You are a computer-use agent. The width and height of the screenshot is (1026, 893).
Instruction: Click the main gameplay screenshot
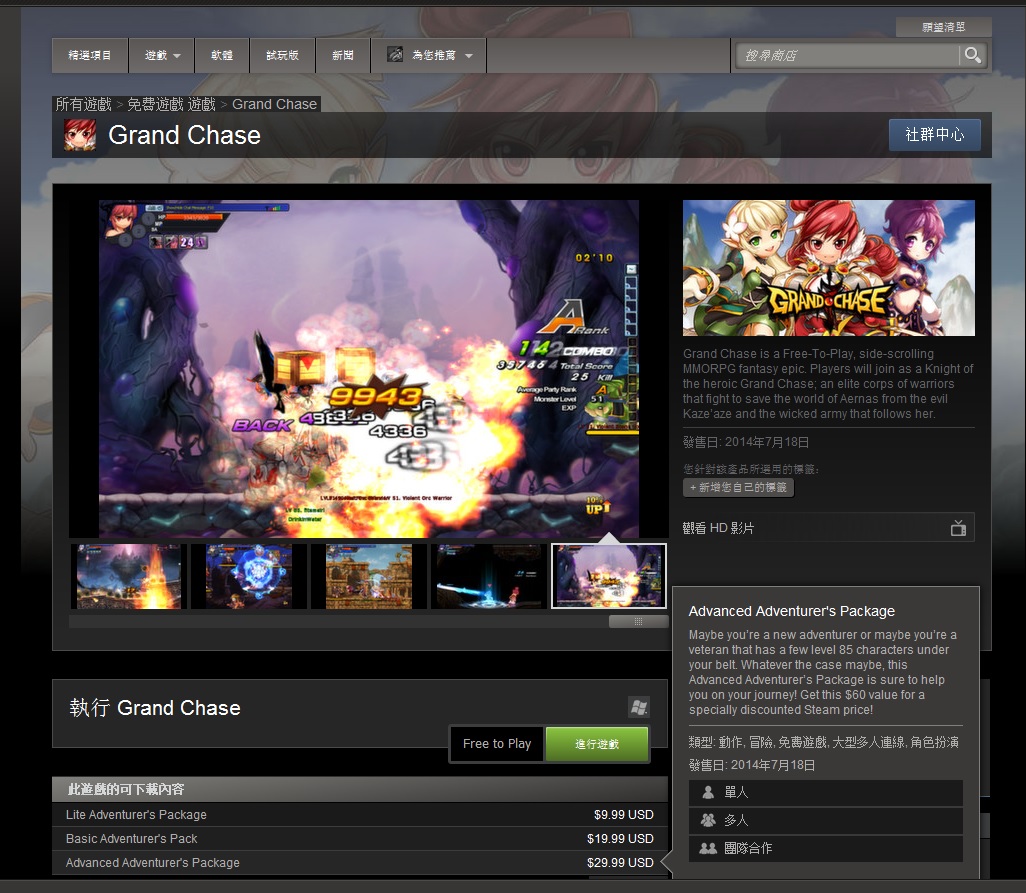click(368, 369)
